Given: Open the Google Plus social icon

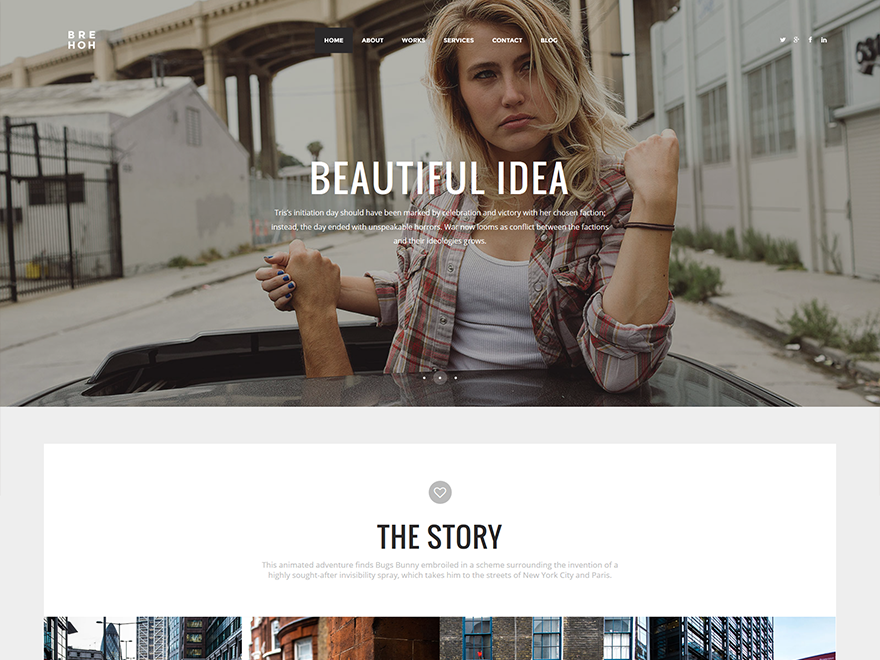Looking at the screenshot, I should (x=796, y=40).
